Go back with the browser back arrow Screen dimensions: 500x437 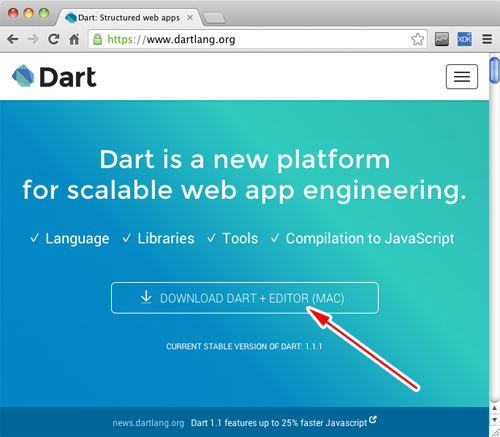click(13, 39)
